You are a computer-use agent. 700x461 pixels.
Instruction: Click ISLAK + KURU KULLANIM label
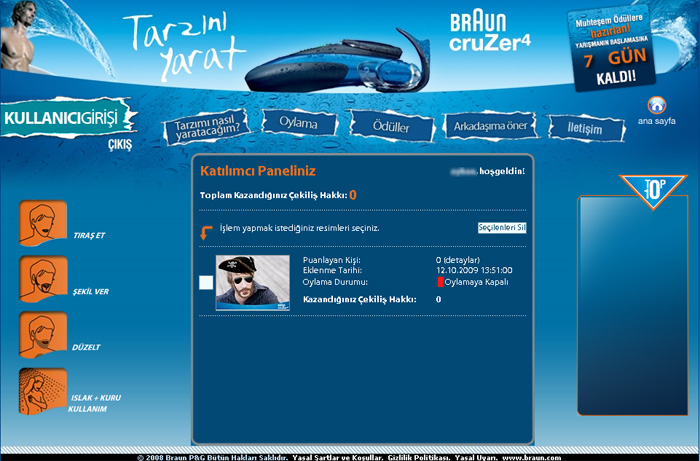click(95, 403)
